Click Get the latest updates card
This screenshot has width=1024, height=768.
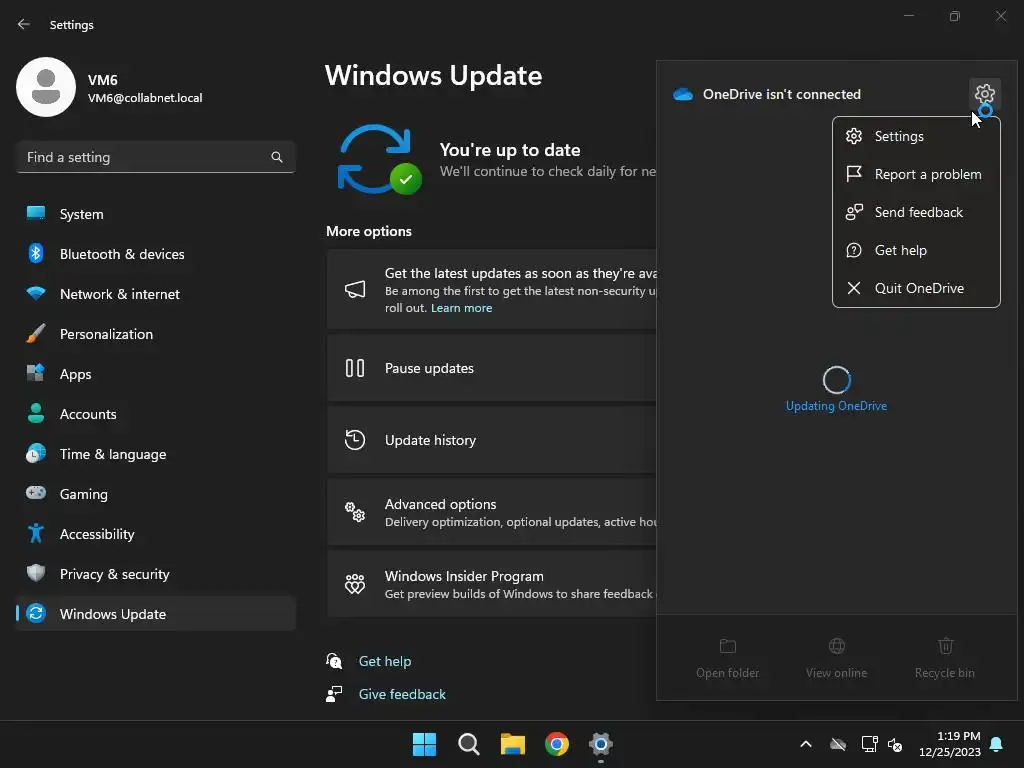[x=492, y=289]
